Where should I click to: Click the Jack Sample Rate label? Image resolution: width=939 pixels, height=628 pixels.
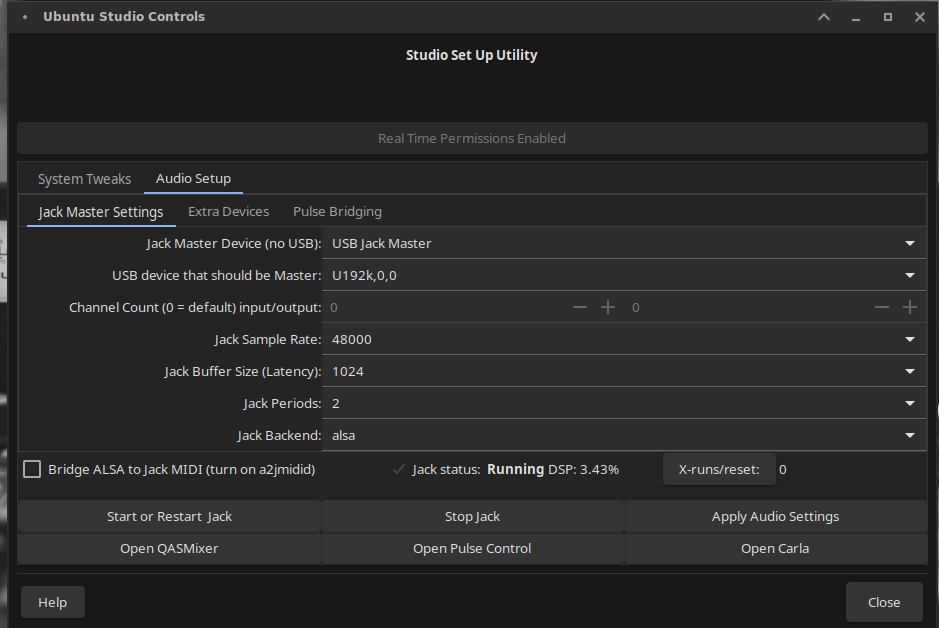point(268,339)
